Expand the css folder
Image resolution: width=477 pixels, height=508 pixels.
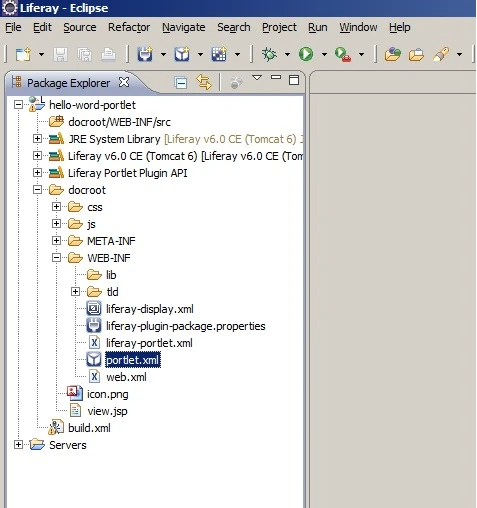pos(56,207)
